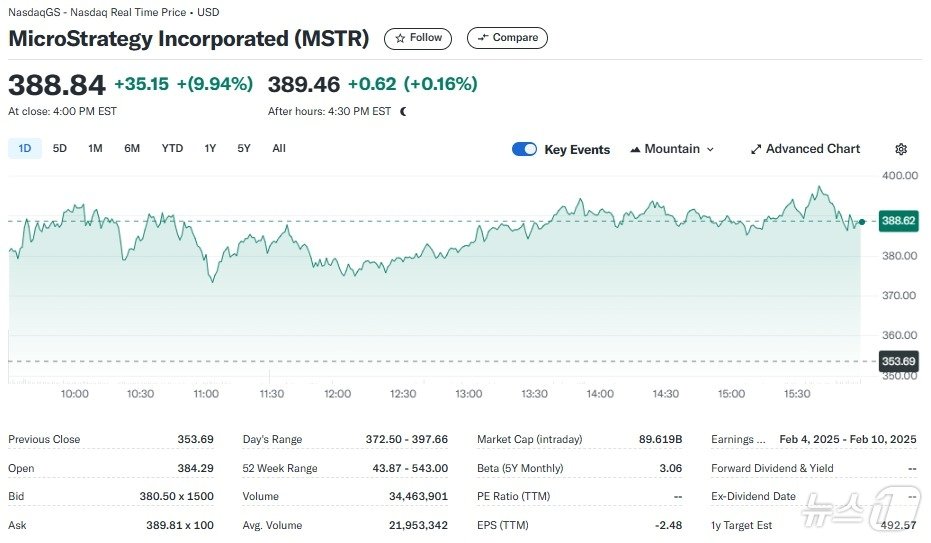Select the 1Y range tab
This screenshot has height=543, width=931.
point(210,148)
